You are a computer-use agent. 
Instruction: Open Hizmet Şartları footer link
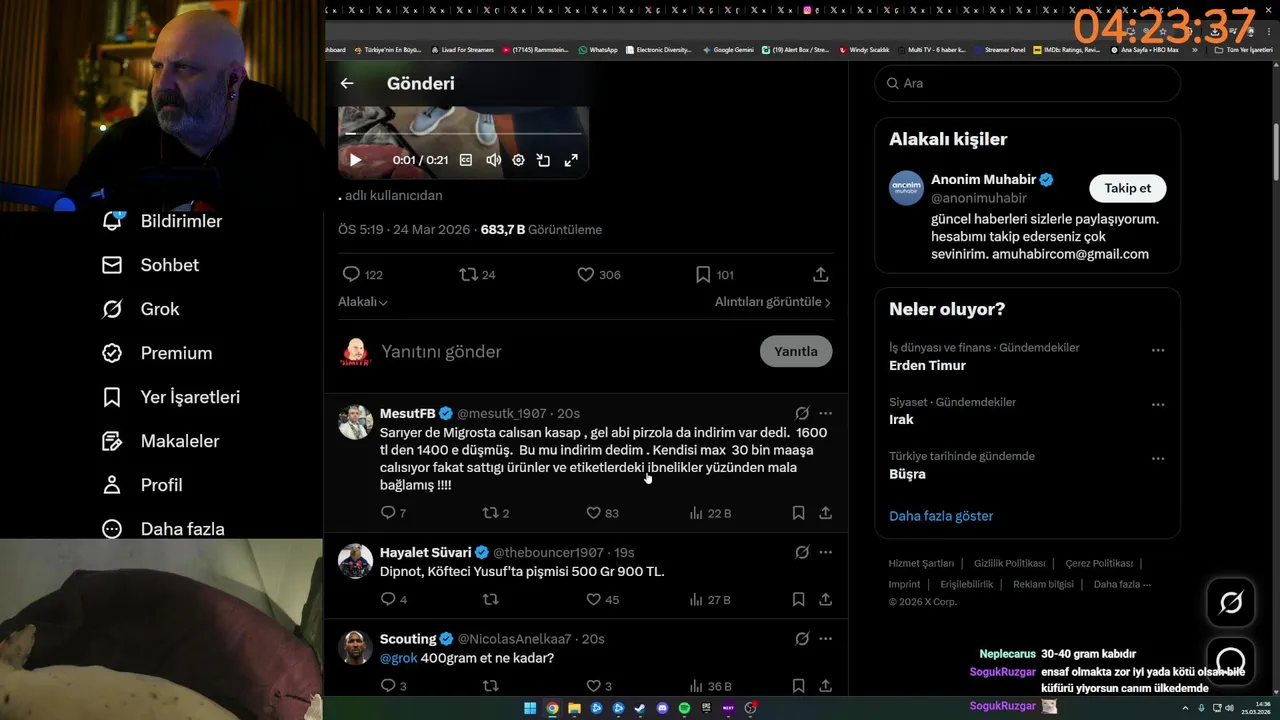pos(921,563)
